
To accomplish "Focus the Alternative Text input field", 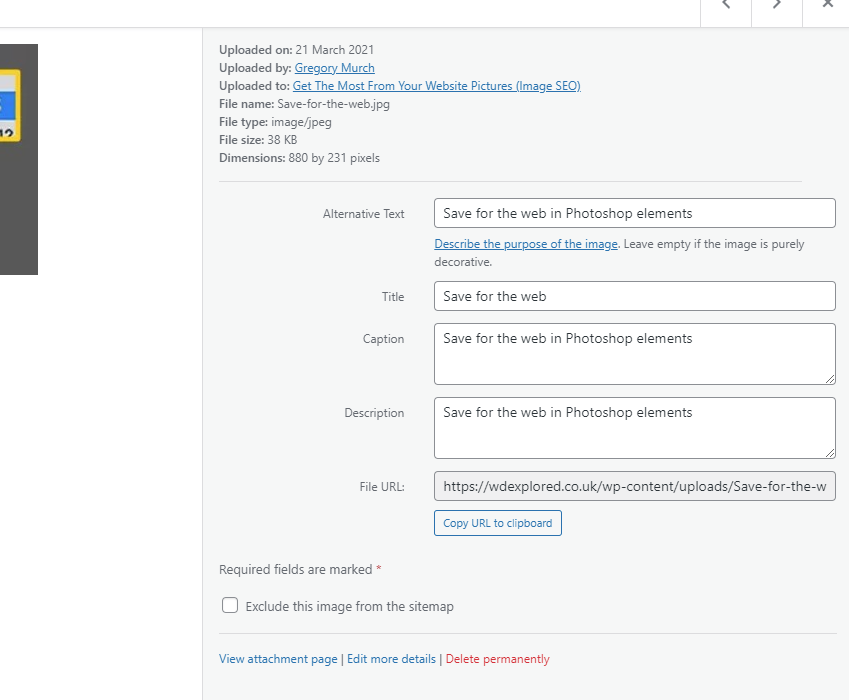I will click(x=635, y=213).
